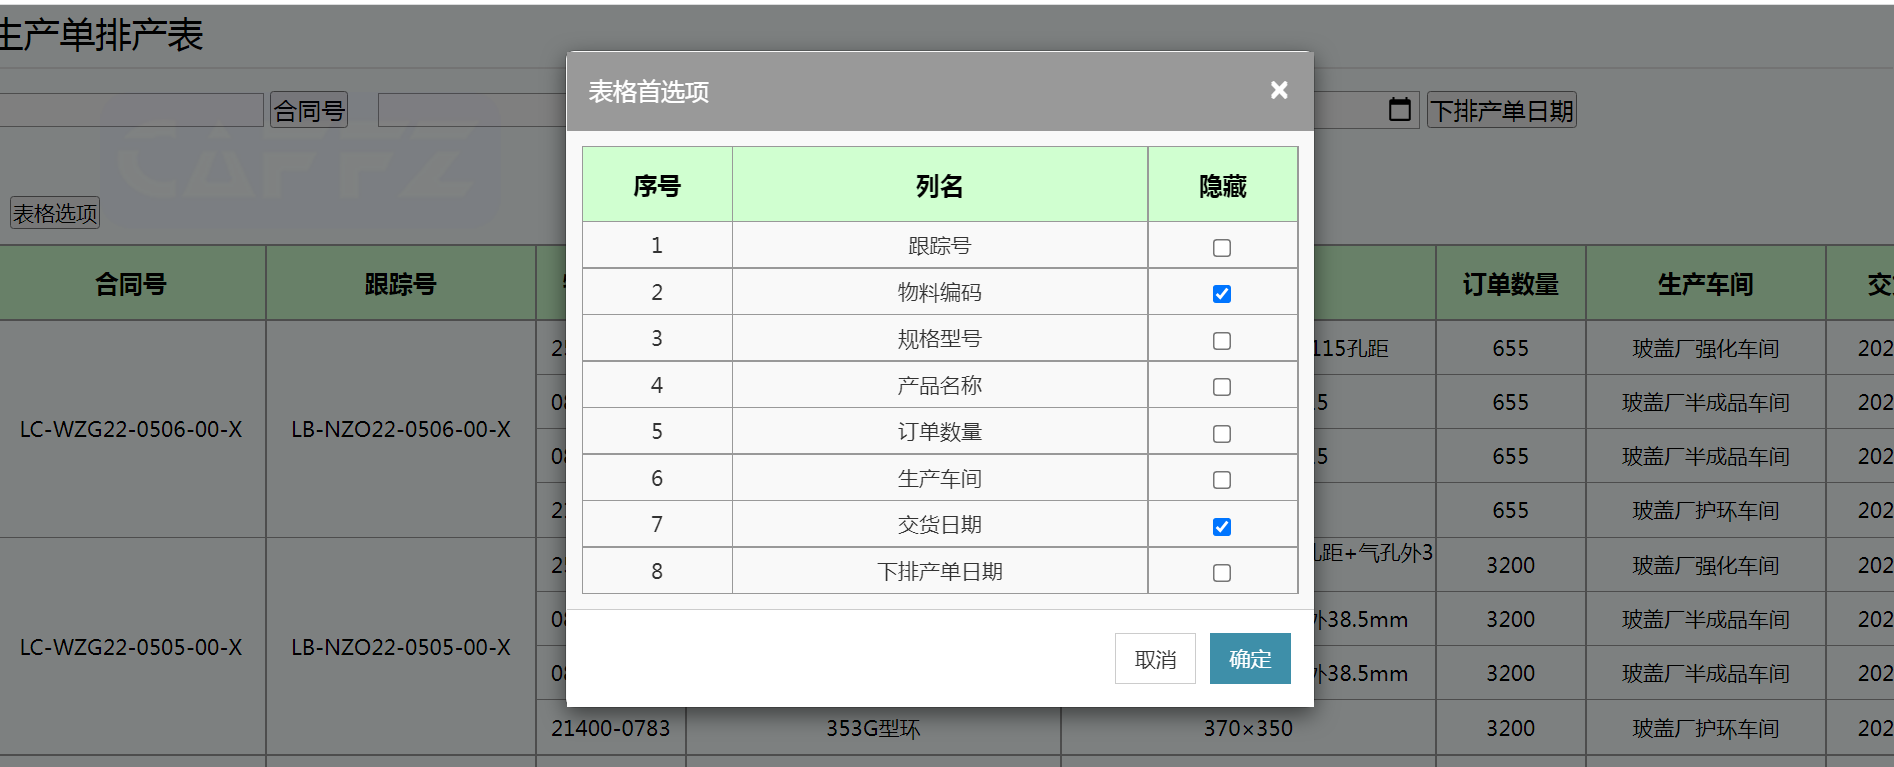The width and height of the screenshot is (1894, 767).
Task: Check hide box for 下排产单日期
Action: point(1221,573)
